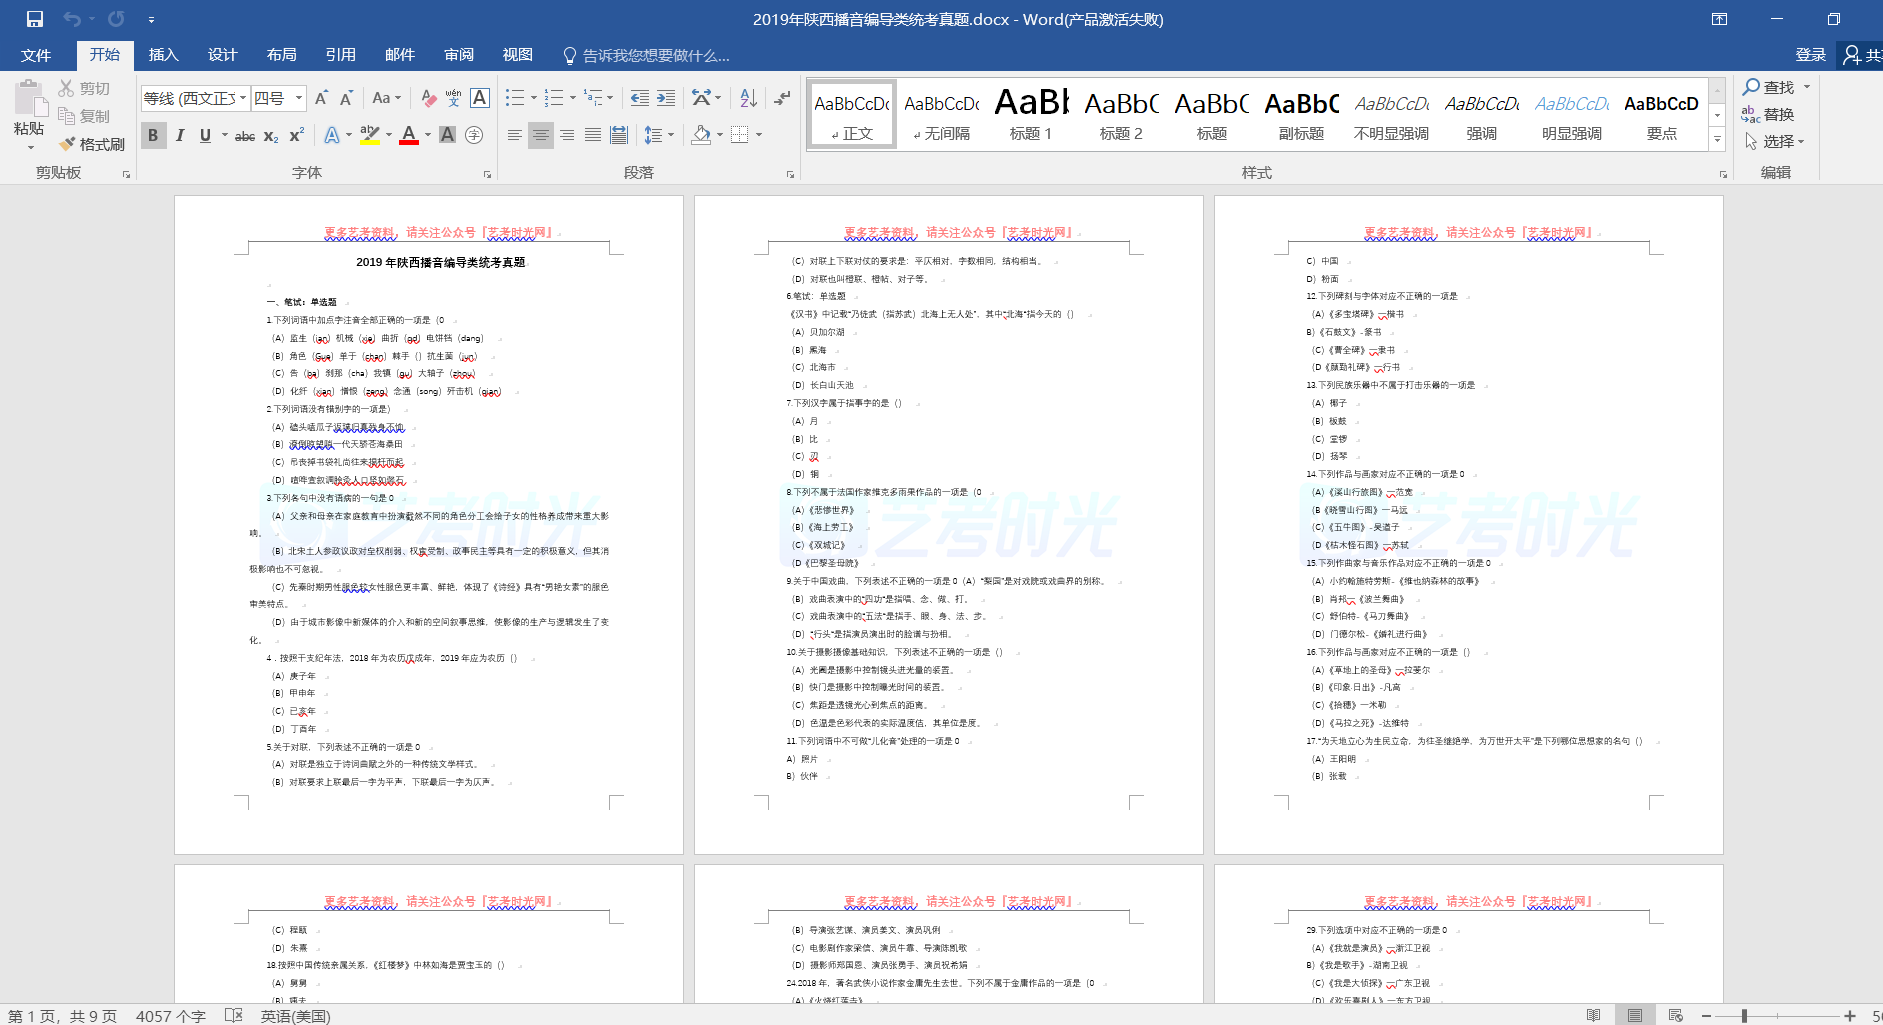Switch to the 审阅 (Review) tab

pyautogui.click(x=459, y=55)
